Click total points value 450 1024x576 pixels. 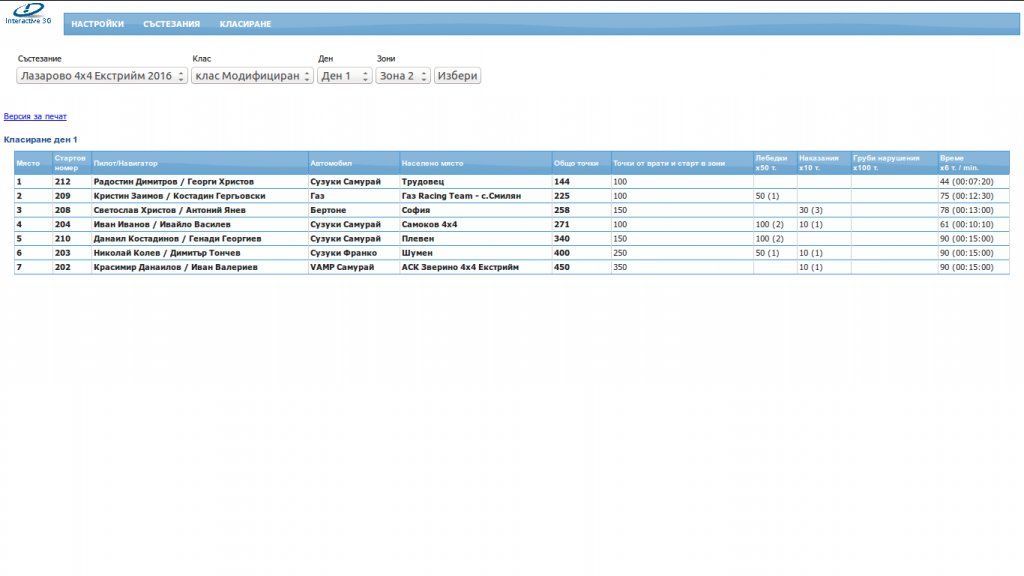(562, 267)
